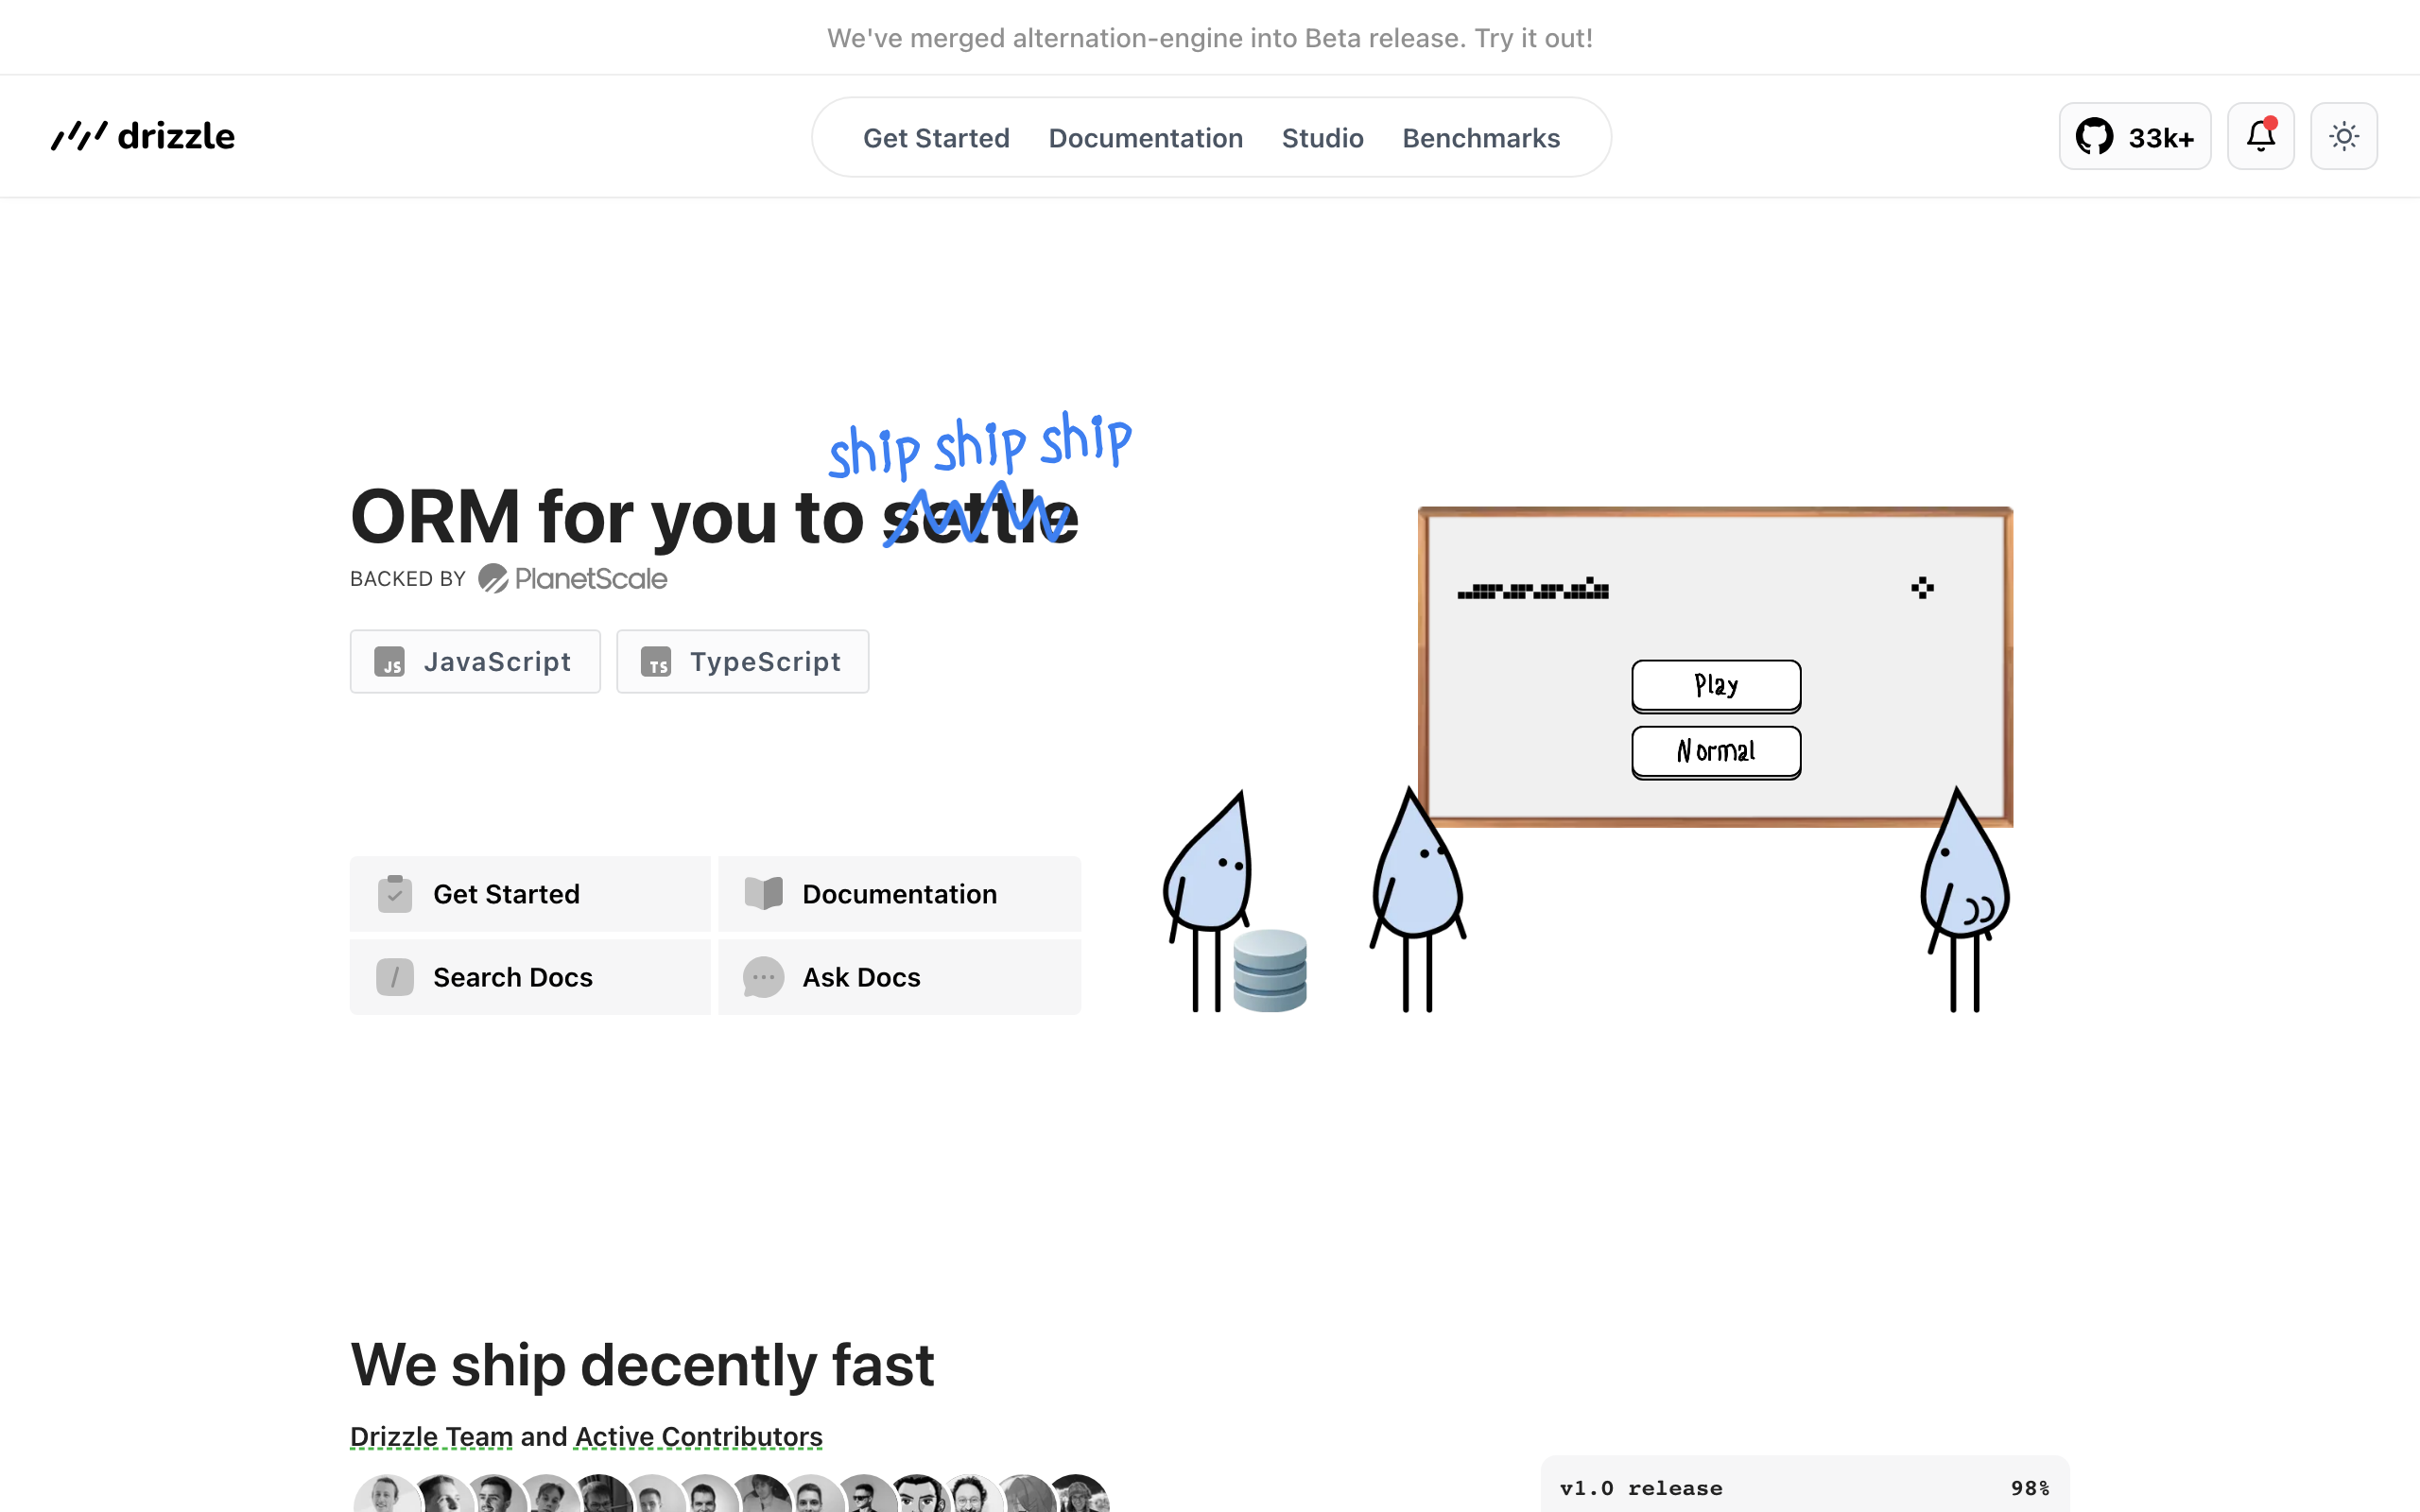
Task: Open Ask Docs chat bubble card
Action: [898, 977]
